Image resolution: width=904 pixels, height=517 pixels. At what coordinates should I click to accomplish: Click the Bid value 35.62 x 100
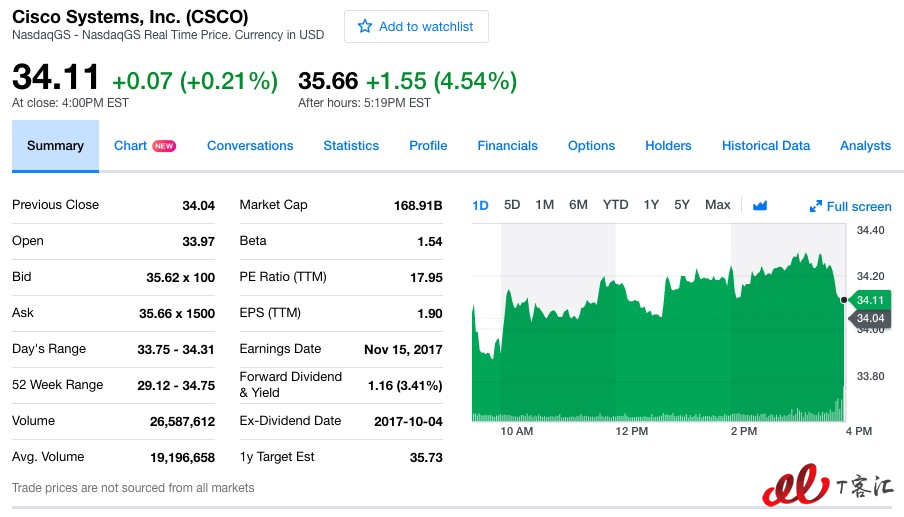coord(180,277)
